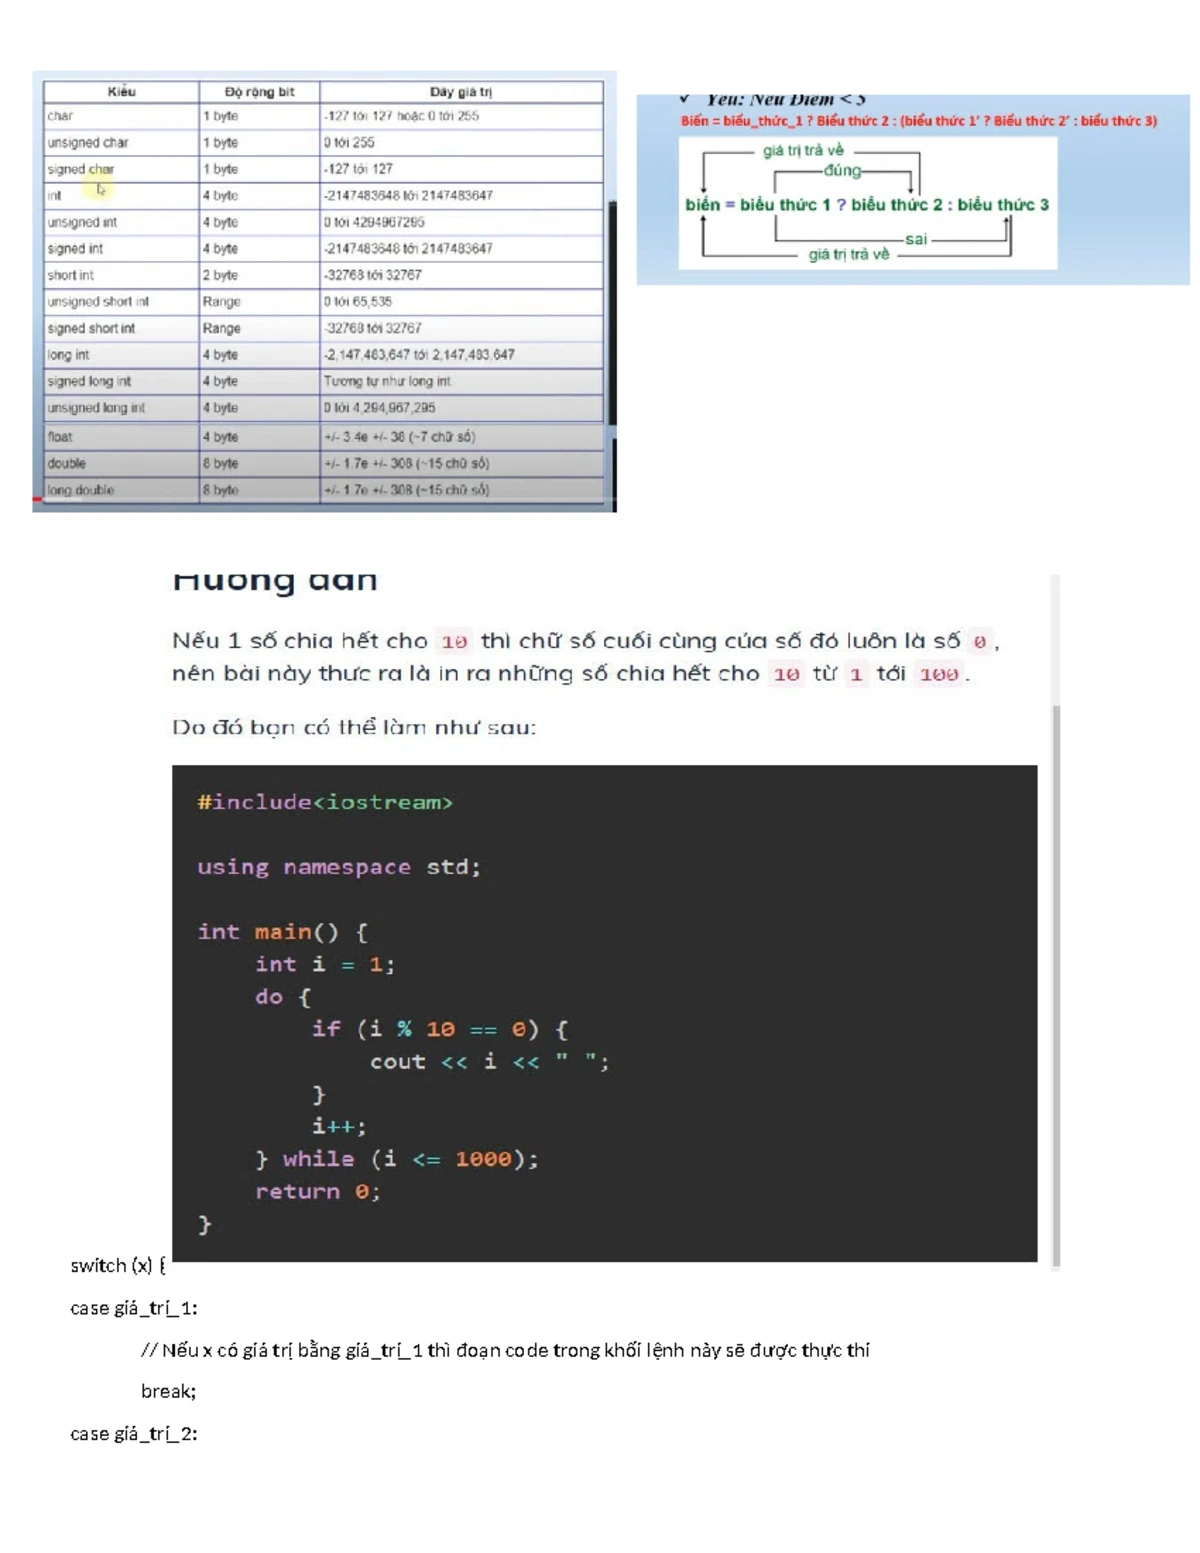1200x1553 pixels.
Task: Click the 'return 0;' code line
Action: (x=318, y=1192)
